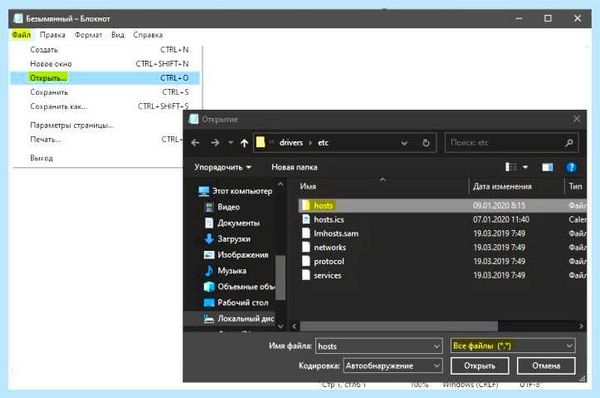Select the networks file

click(442, 248)
